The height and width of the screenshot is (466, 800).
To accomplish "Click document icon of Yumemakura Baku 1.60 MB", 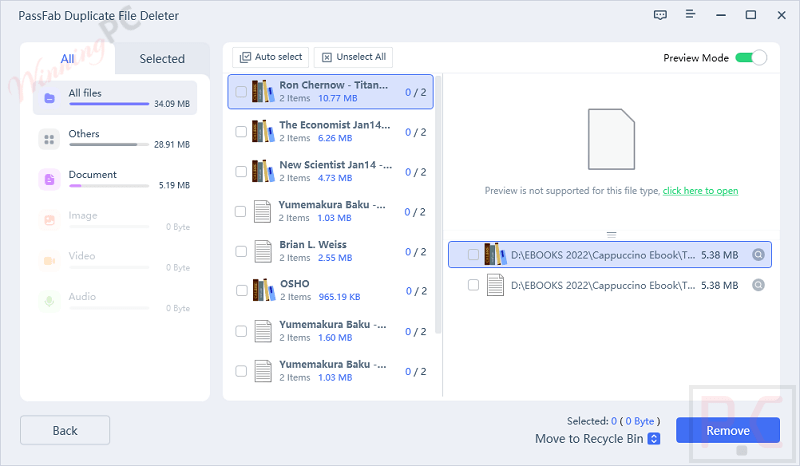I will [x=263, y=331].
